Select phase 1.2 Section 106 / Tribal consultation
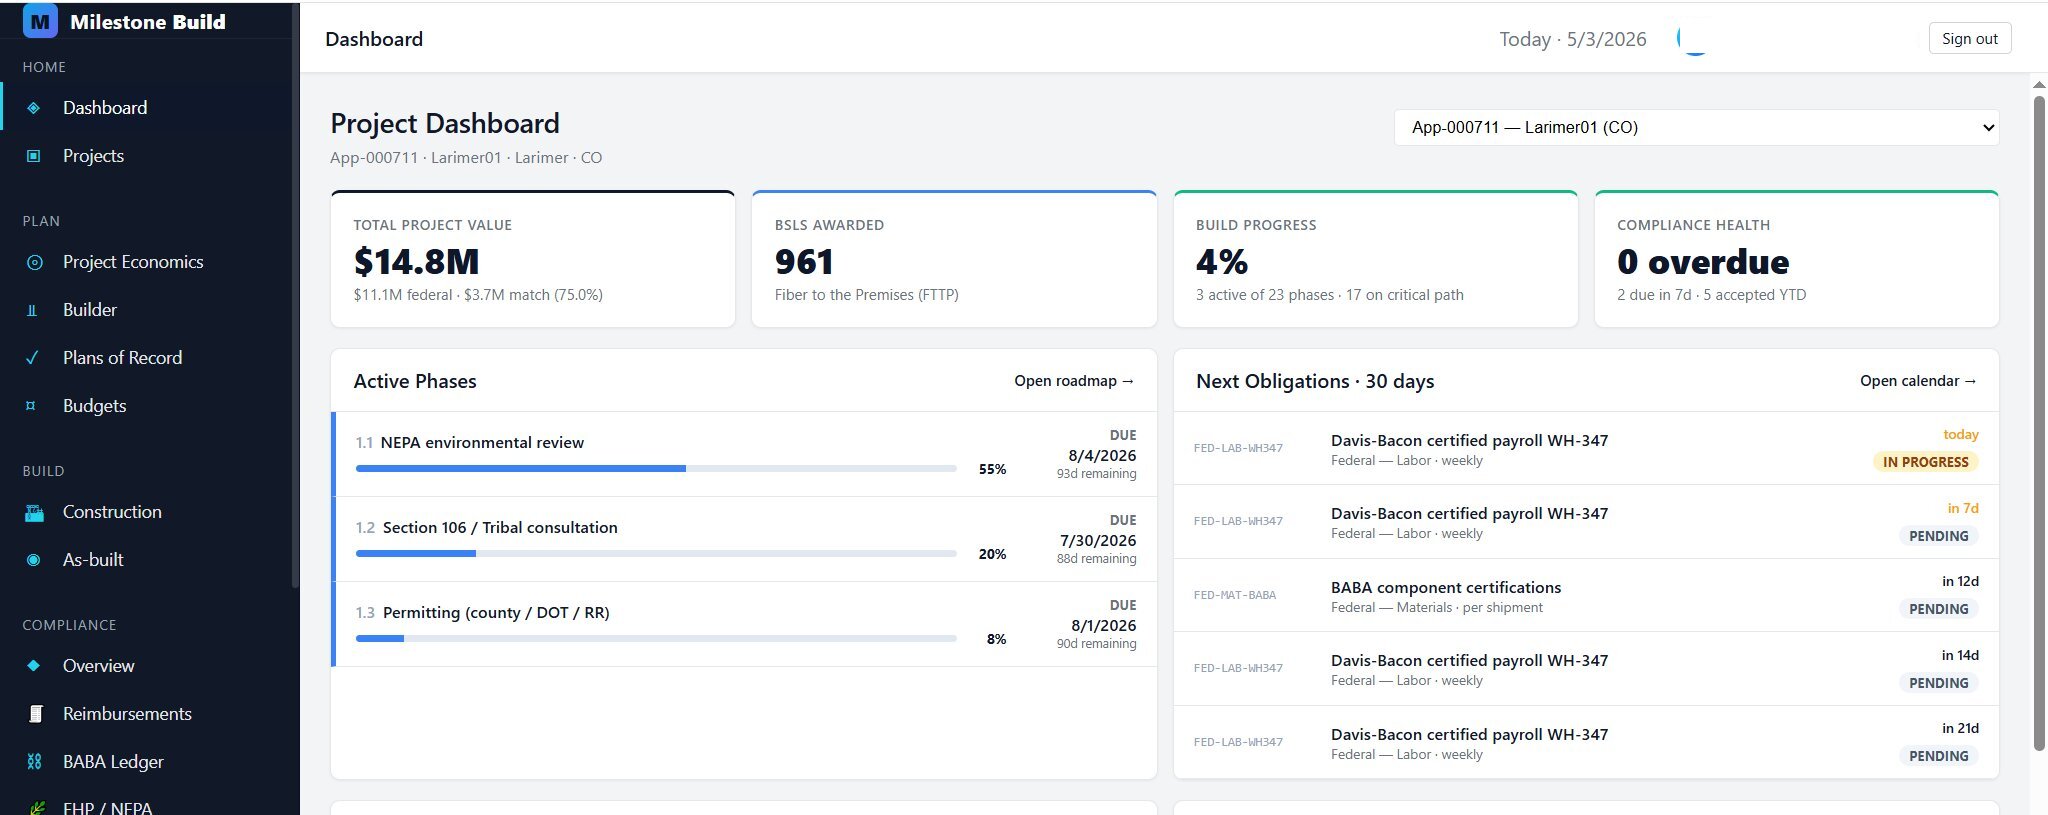2048x815 pixels. tap(744, 539)
